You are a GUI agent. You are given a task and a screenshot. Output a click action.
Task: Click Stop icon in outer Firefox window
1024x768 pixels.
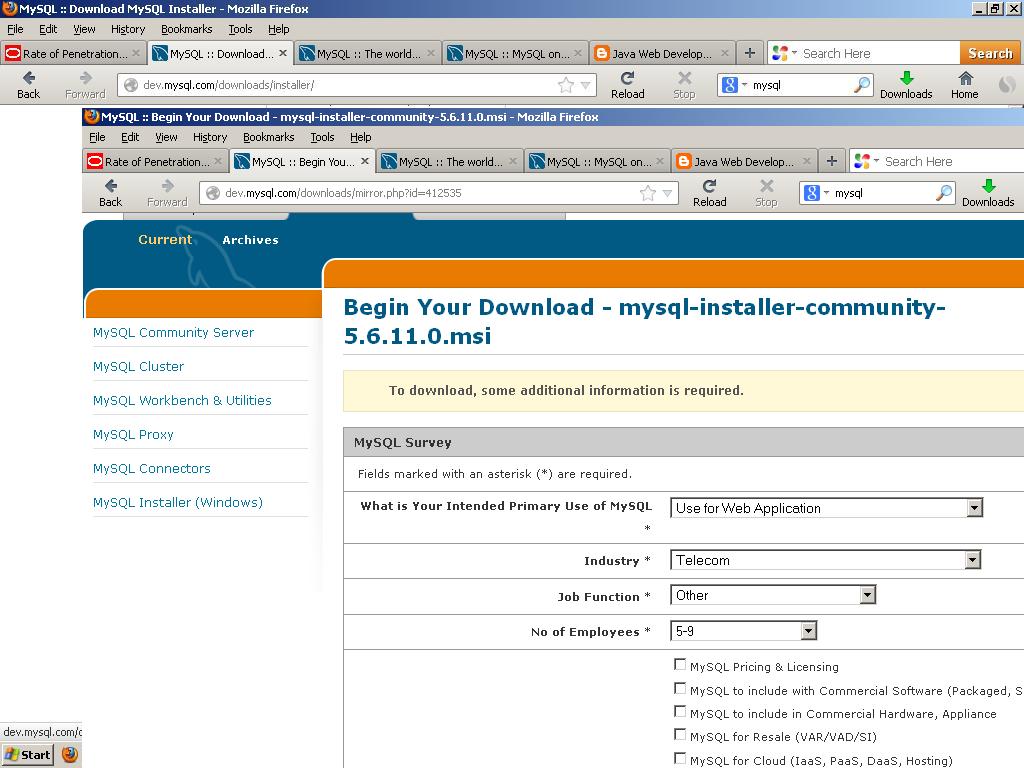coord(684,78)
